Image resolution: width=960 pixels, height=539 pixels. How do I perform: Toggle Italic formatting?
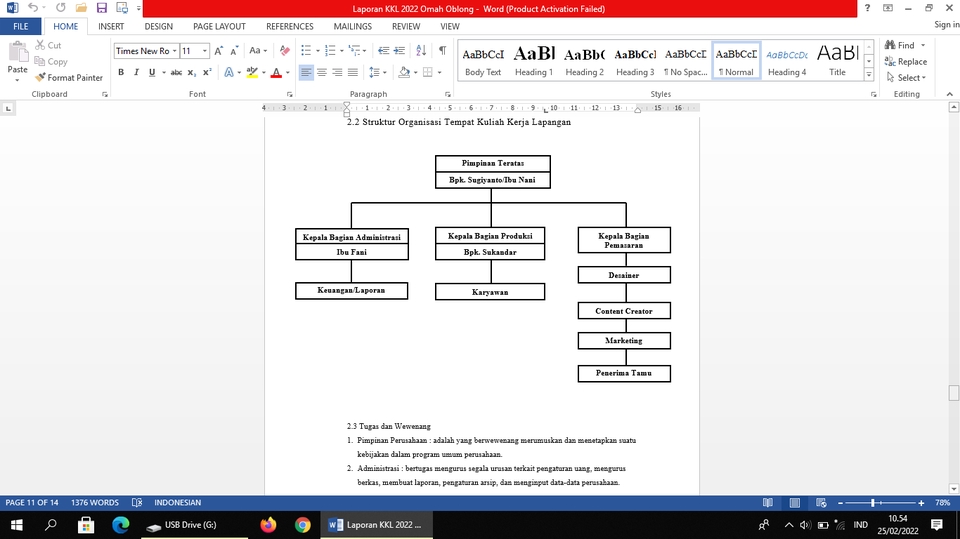coord(137,72)
